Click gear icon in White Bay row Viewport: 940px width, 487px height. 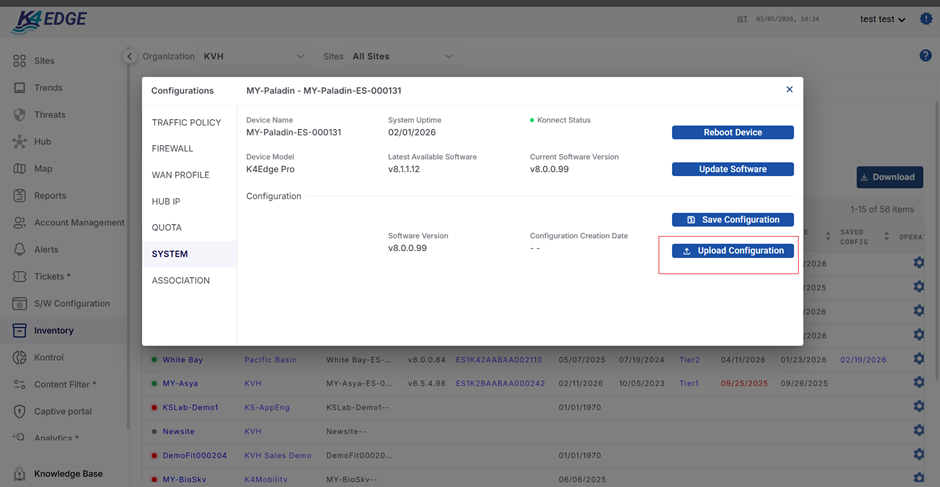(918, 359)
